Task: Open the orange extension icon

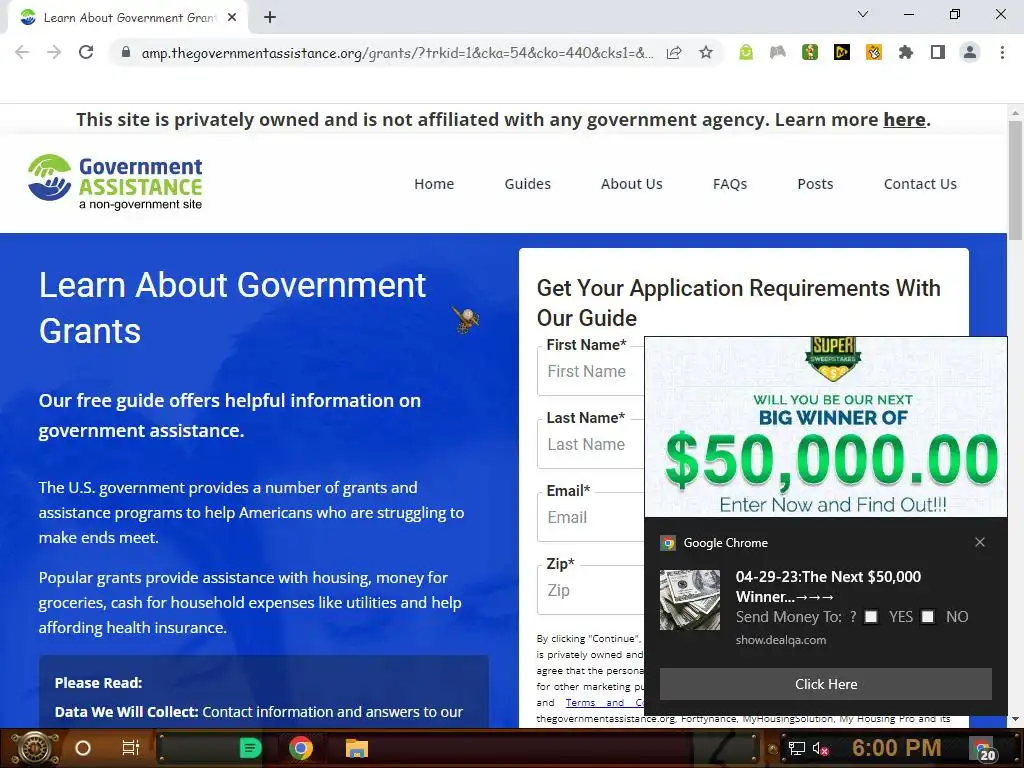Action: pos(874,52)
